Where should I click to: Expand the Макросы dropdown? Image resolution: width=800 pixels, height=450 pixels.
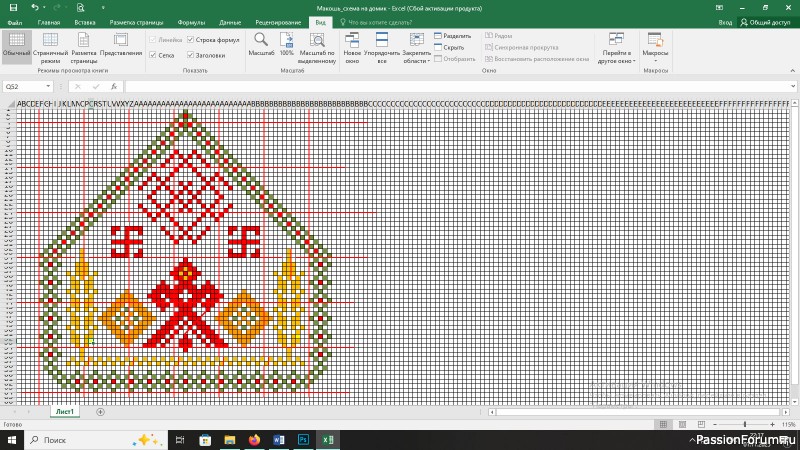(x=656, y=47)
